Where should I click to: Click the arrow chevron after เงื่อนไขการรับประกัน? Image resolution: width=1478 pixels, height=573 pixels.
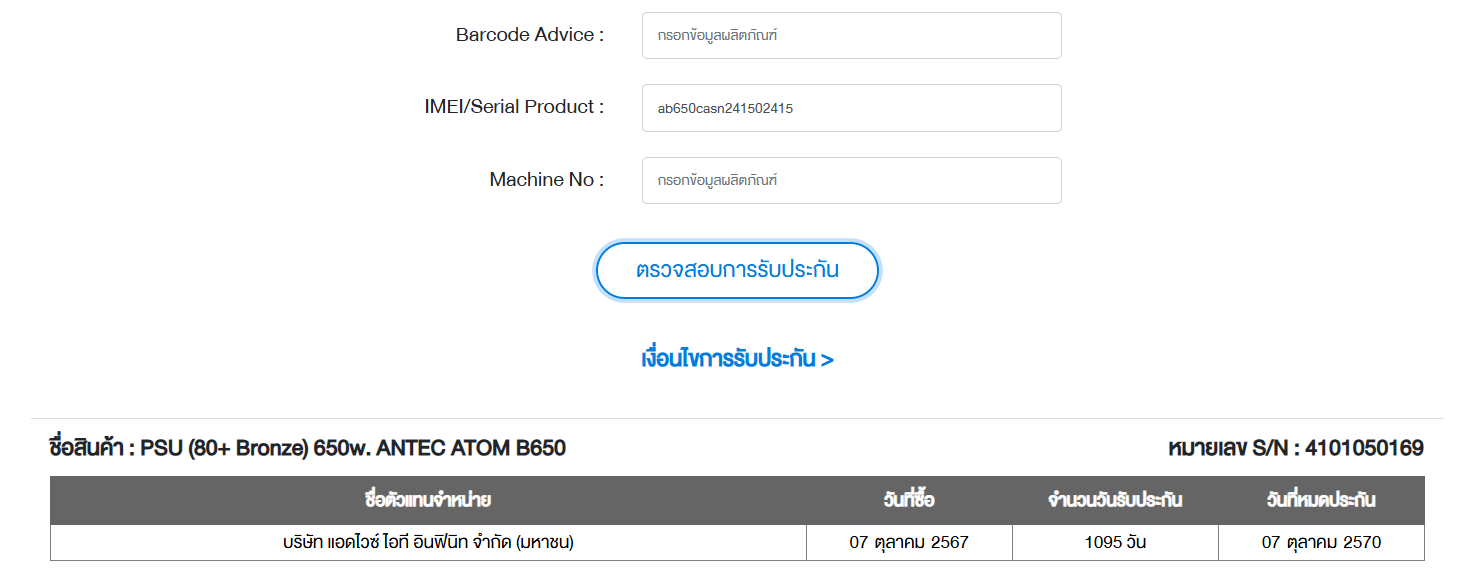coord(827,360)
